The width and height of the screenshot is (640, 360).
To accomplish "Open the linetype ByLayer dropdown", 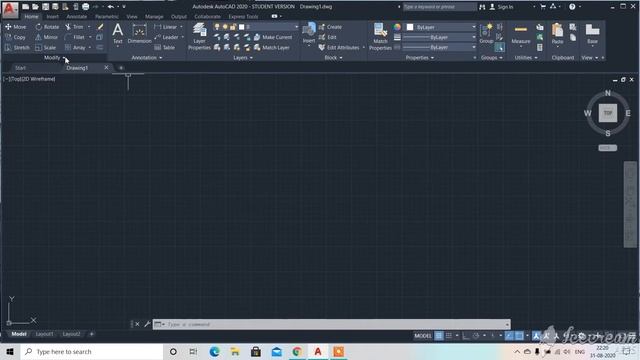I will [439, 47].
